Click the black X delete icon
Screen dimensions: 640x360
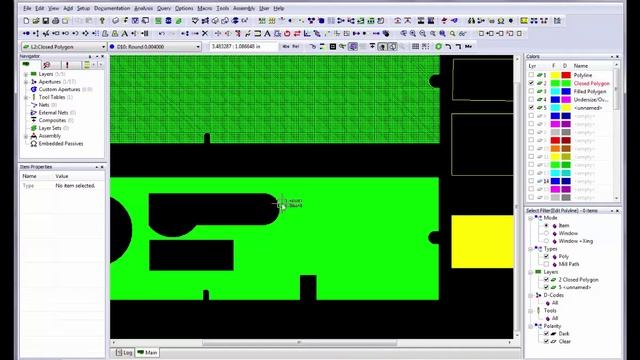(205, 33)
